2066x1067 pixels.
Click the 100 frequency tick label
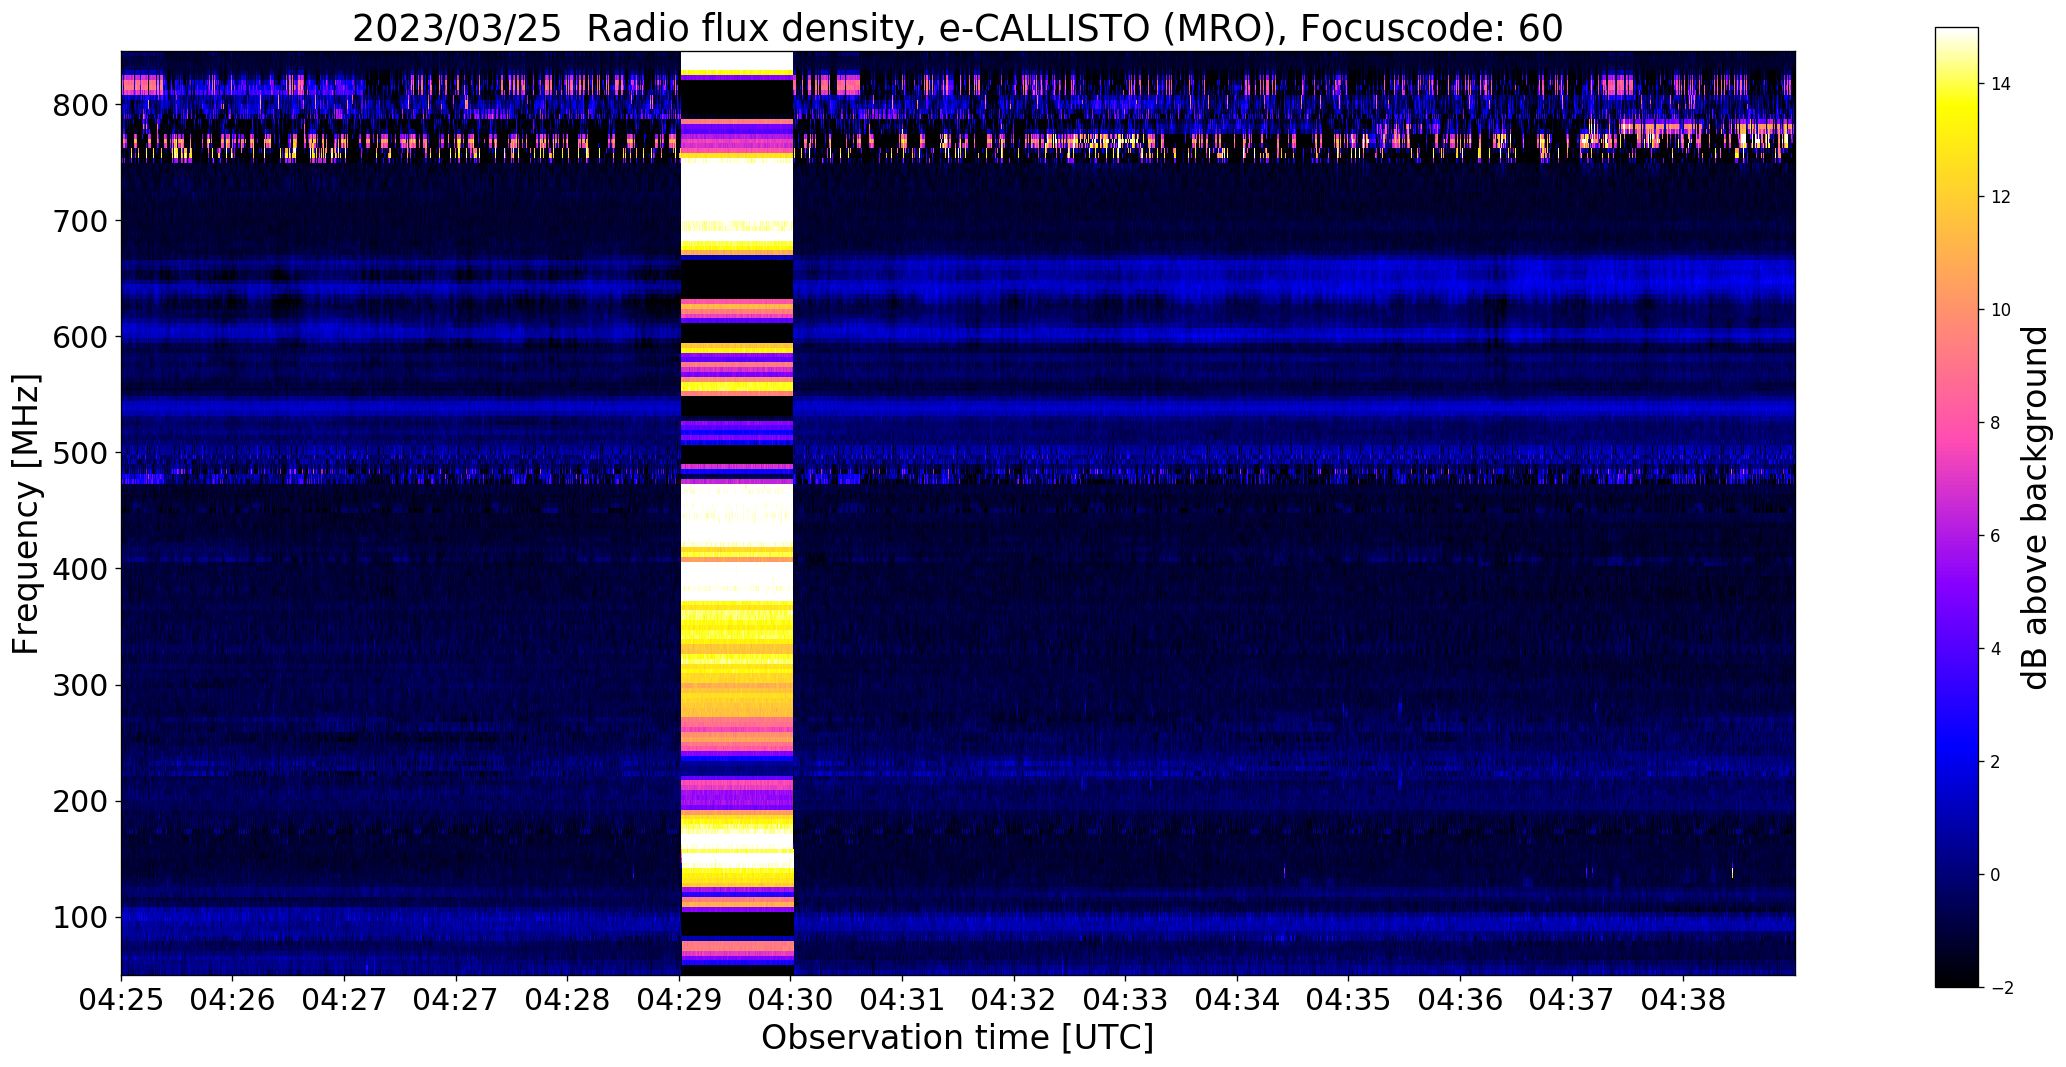click(x=81, y=917)
